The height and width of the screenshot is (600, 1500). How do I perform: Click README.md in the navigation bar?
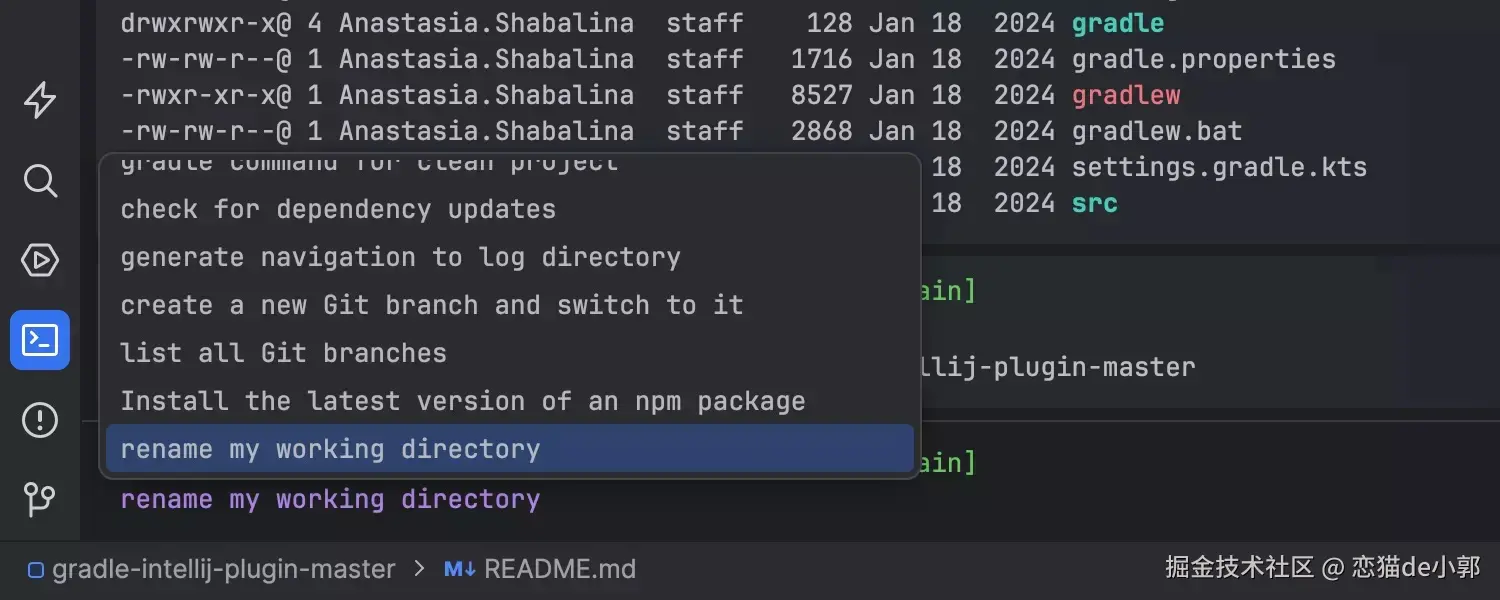pyautogui.click(x=560, y=570)
